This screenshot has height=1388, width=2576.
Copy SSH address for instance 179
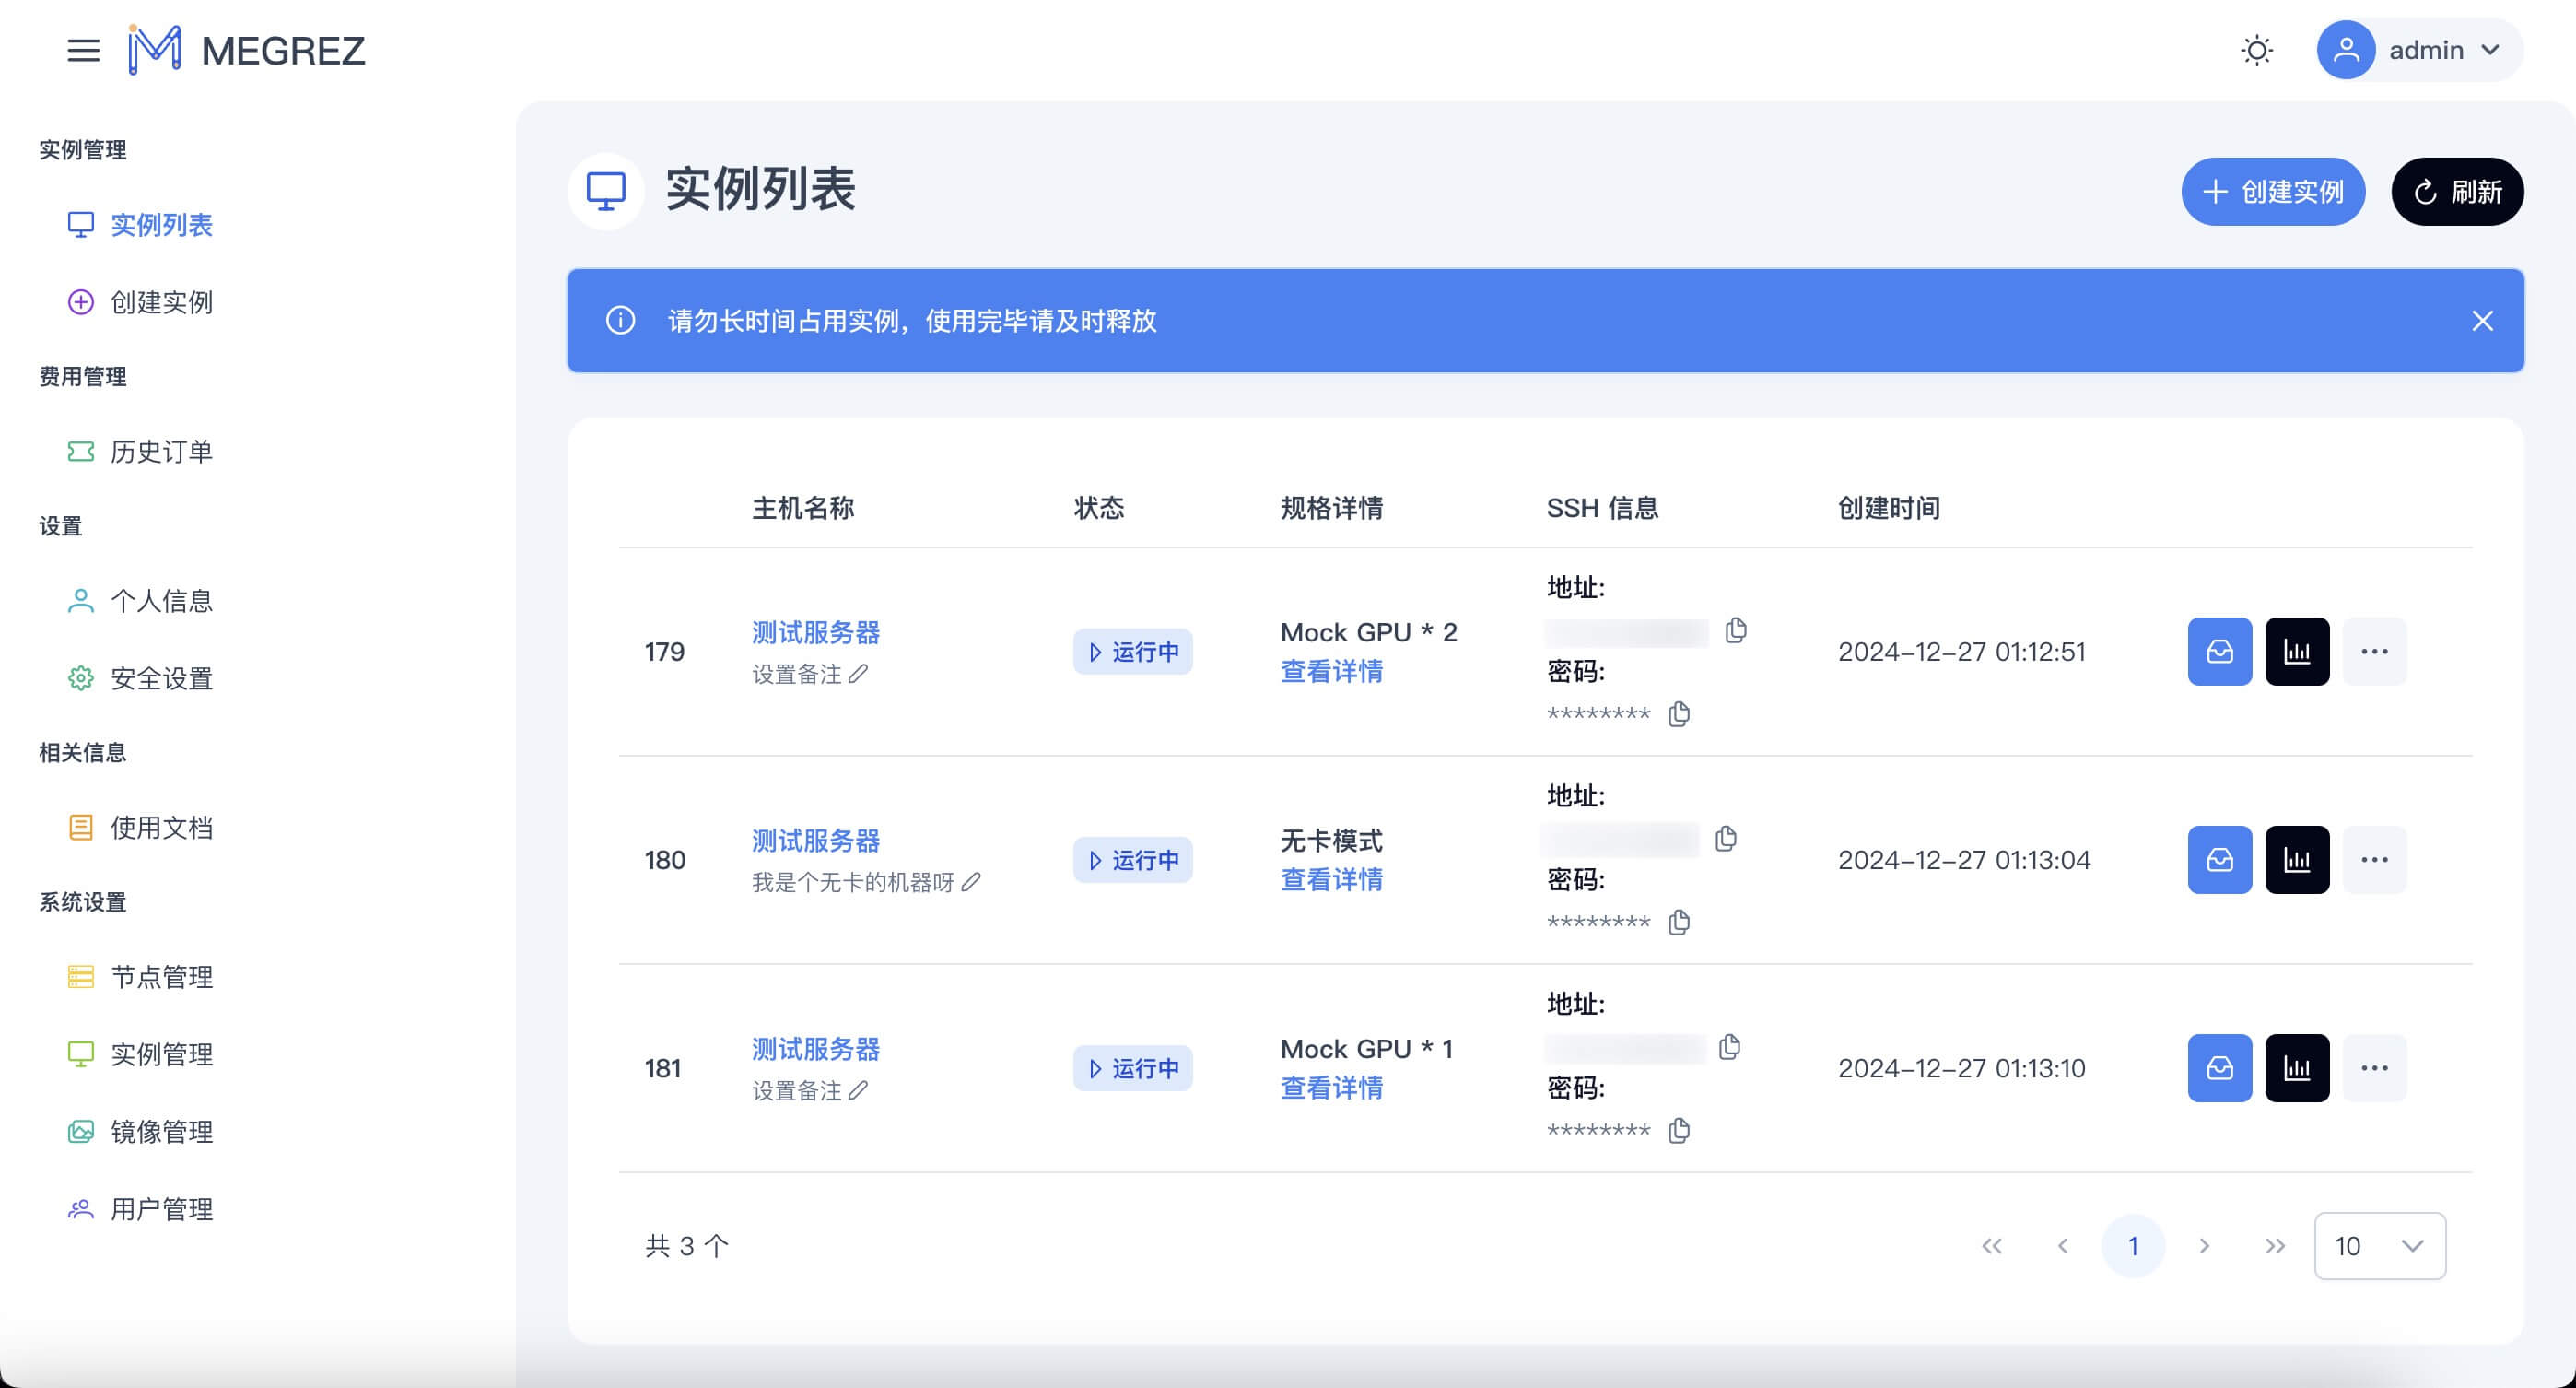coord(1736,631)
